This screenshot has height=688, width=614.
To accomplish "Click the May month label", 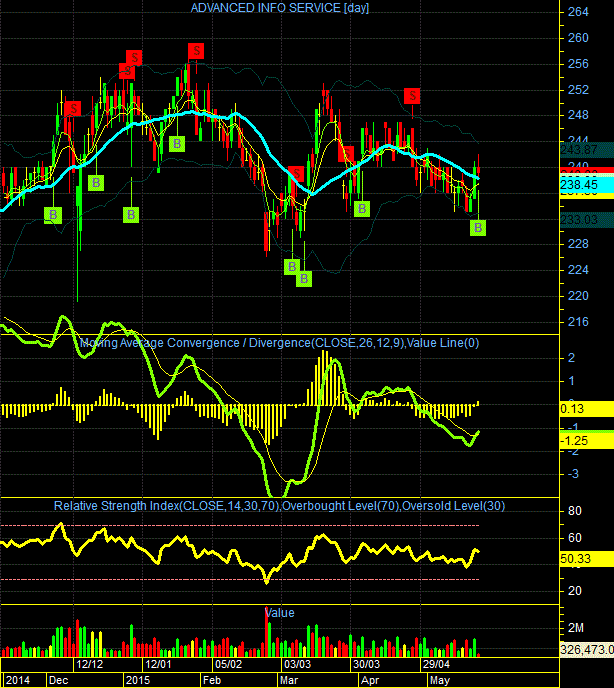I will (440, 680).
